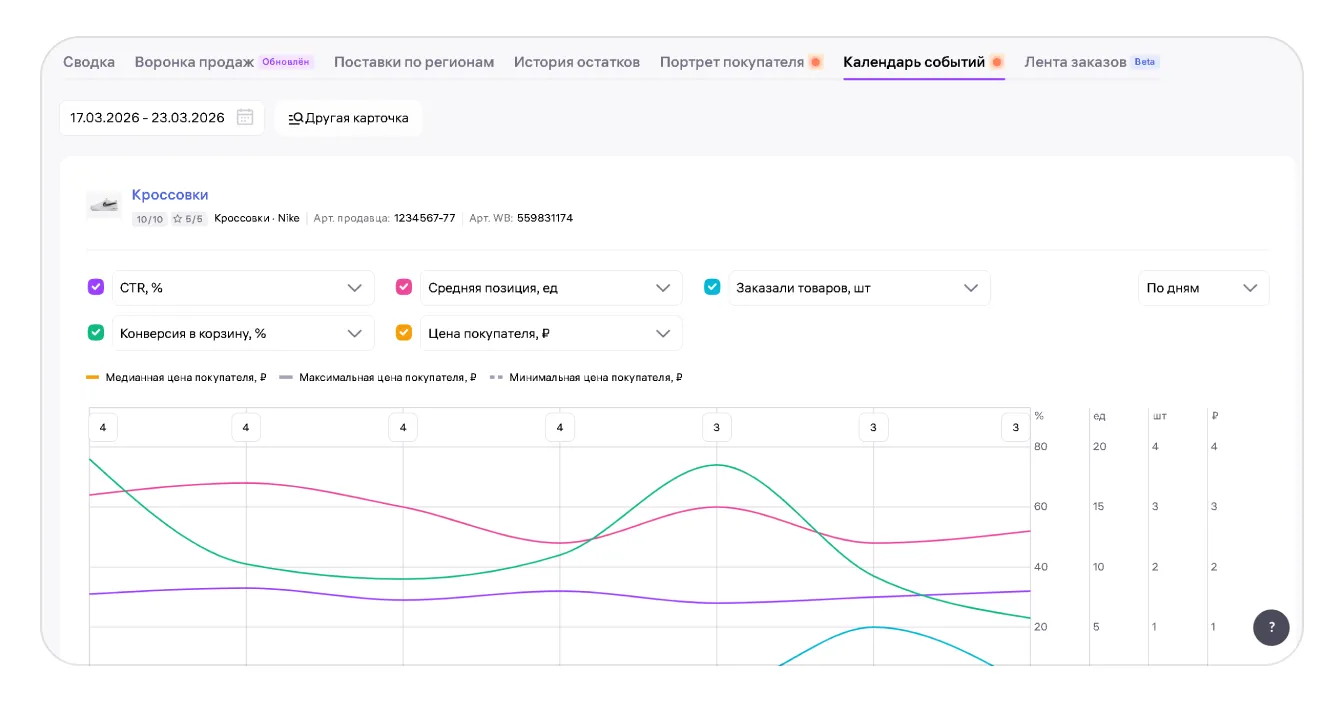Click the Кроссовки product link
Screen dimensions: 1344x702
point(170,195)
